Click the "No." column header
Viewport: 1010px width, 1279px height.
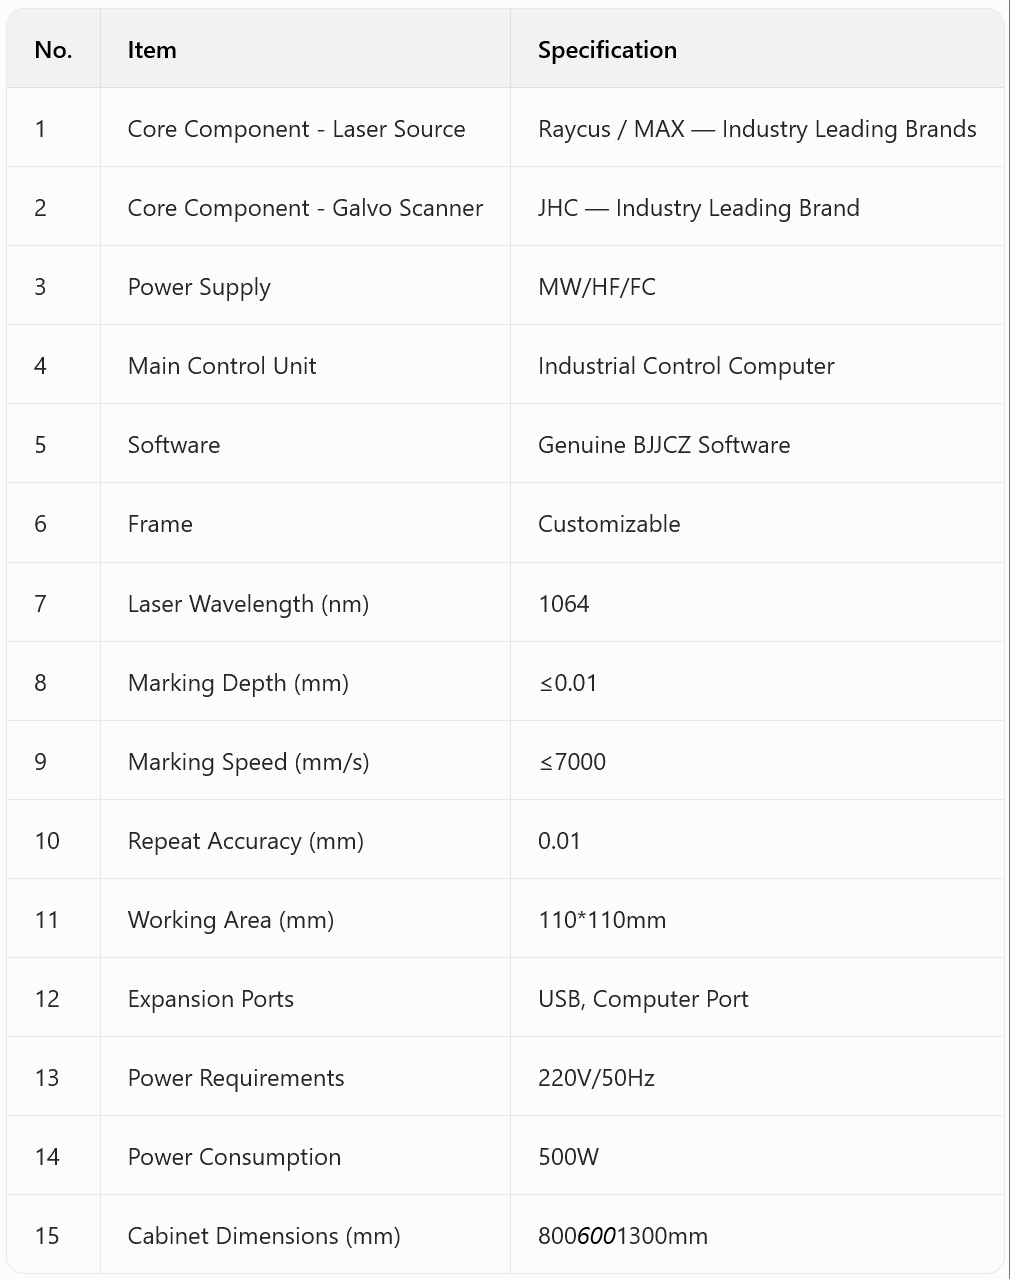tap(53, 50)
